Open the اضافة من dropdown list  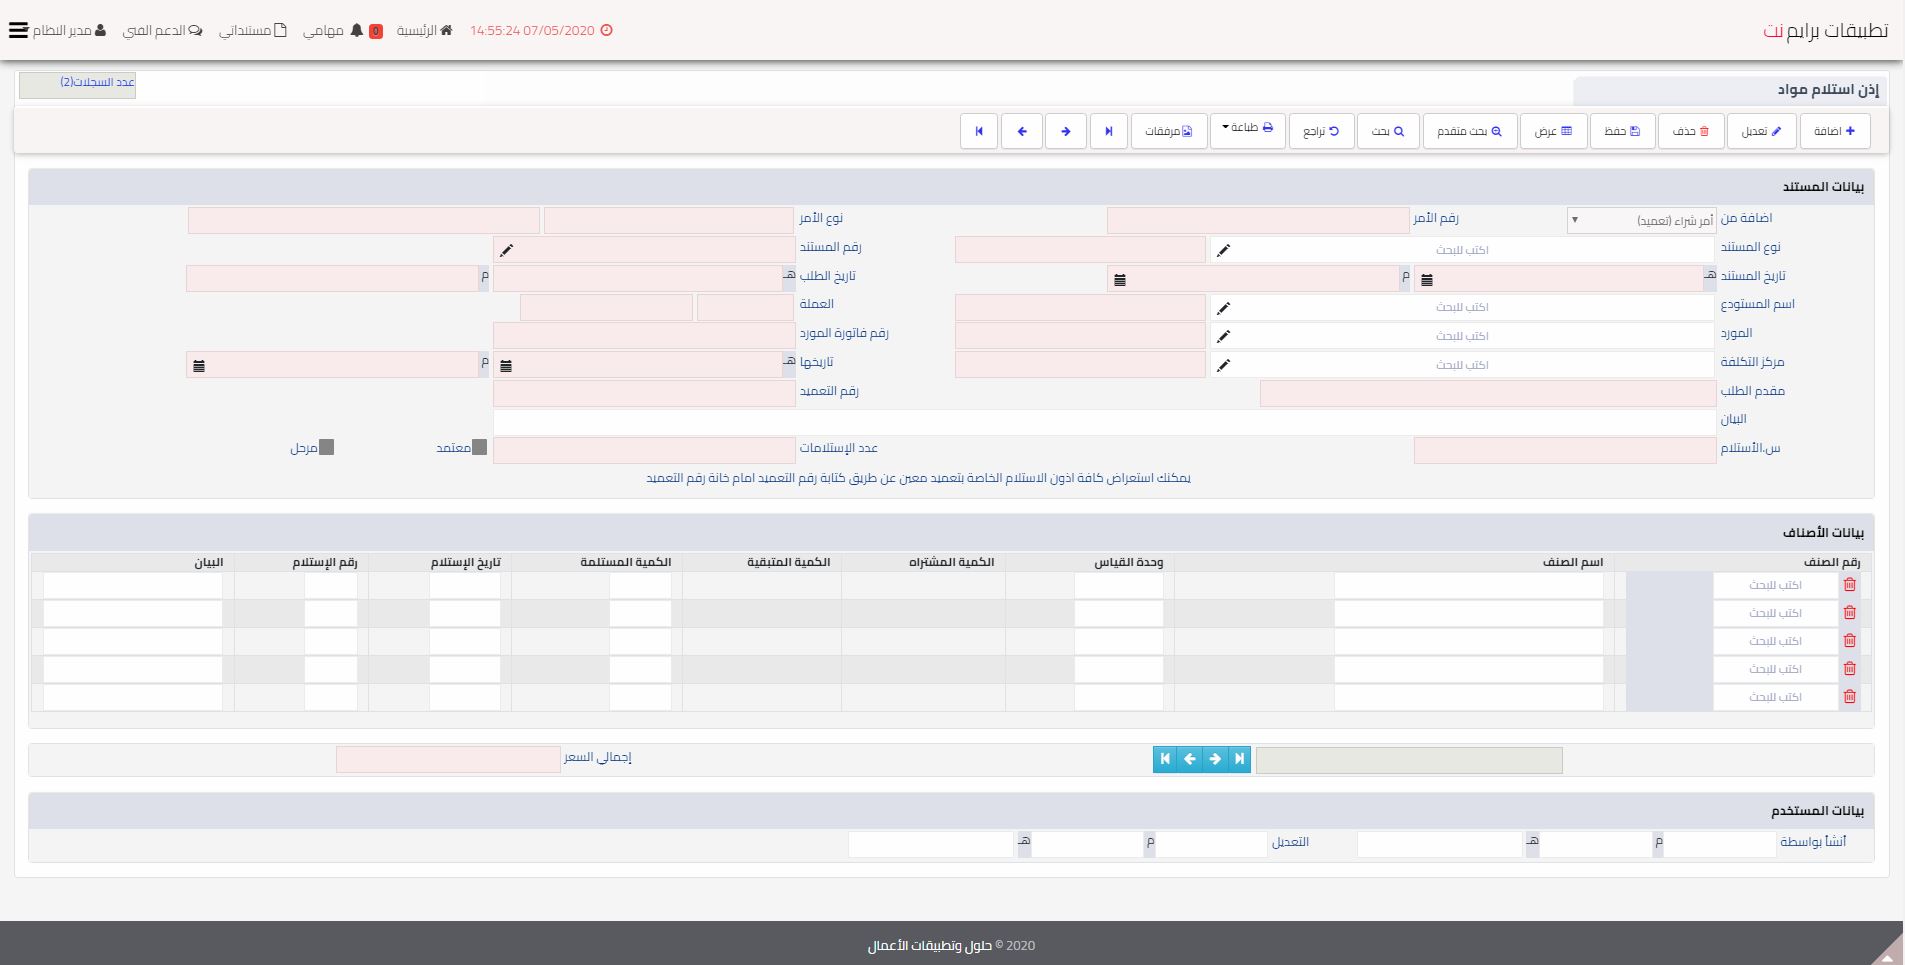1640,220
